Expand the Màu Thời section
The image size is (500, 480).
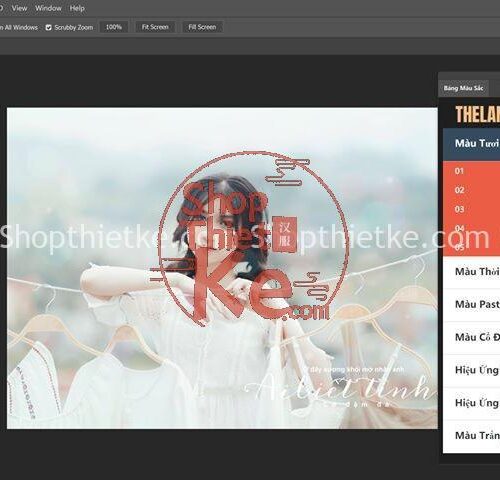click(x=472, y=272)
